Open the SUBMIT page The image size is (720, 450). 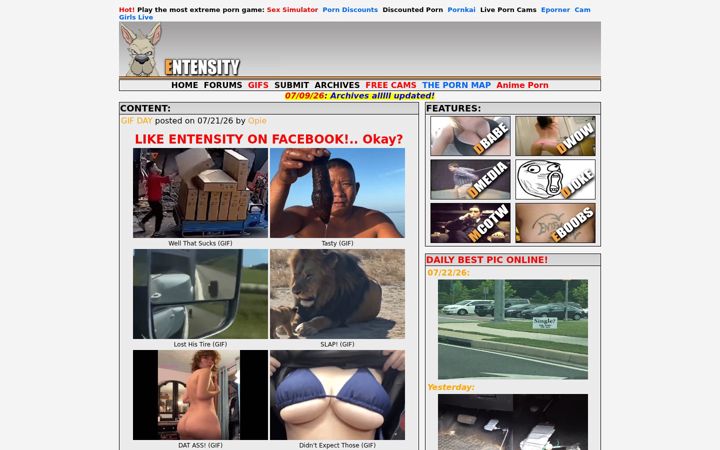pyautogui.click(x=292, y=85)
